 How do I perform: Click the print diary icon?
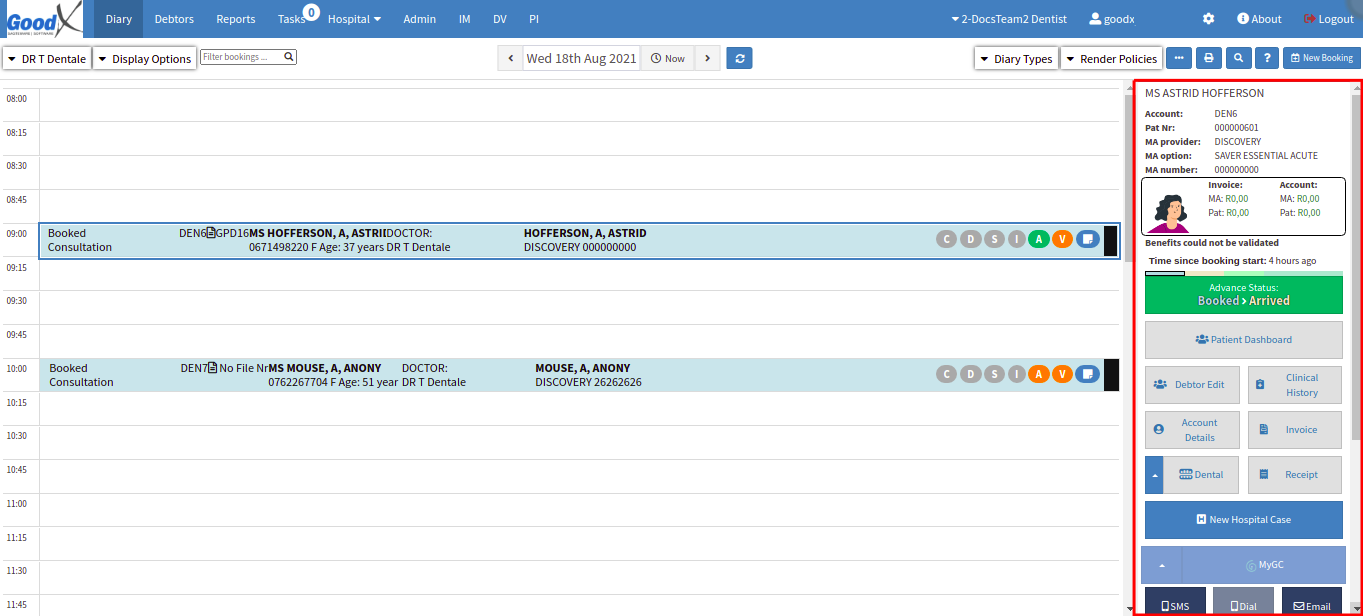click(1208, 59)
